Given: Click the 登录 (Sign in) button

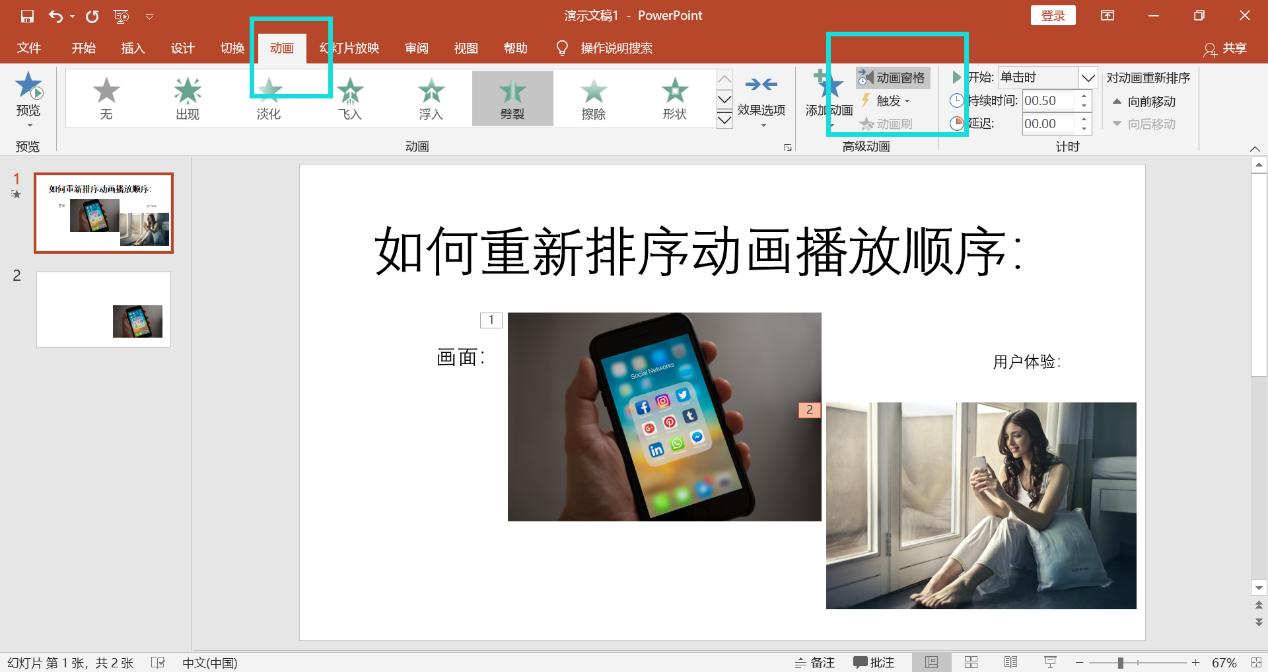Looking at the screenshot, I should point(1053,15).
